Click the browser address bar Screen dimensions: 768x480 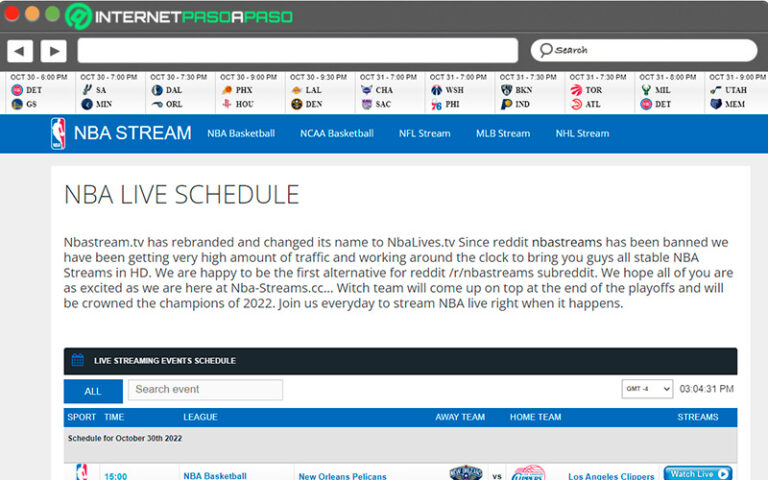297,50
